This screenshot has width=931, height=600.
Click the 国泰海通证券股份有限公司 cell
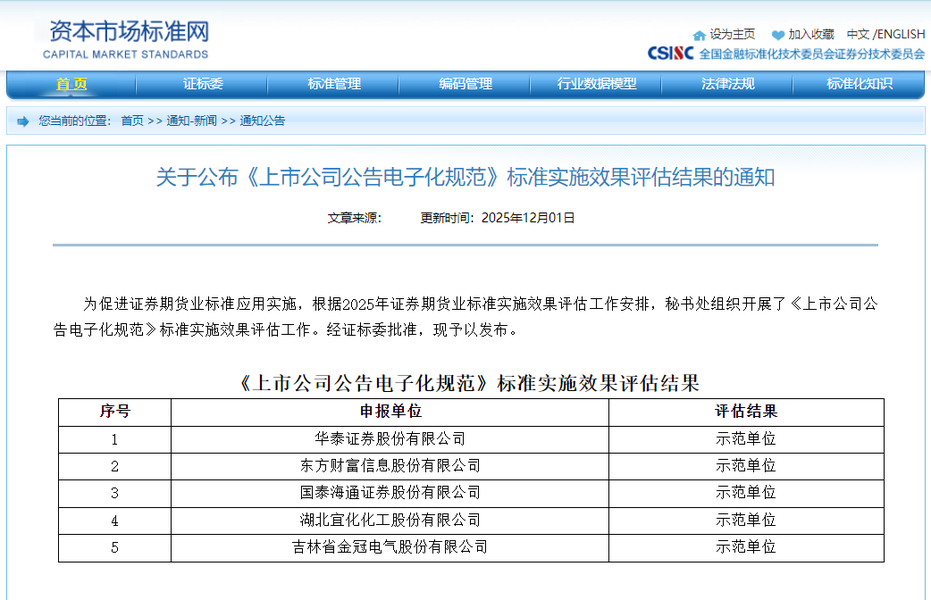[390, 493]
